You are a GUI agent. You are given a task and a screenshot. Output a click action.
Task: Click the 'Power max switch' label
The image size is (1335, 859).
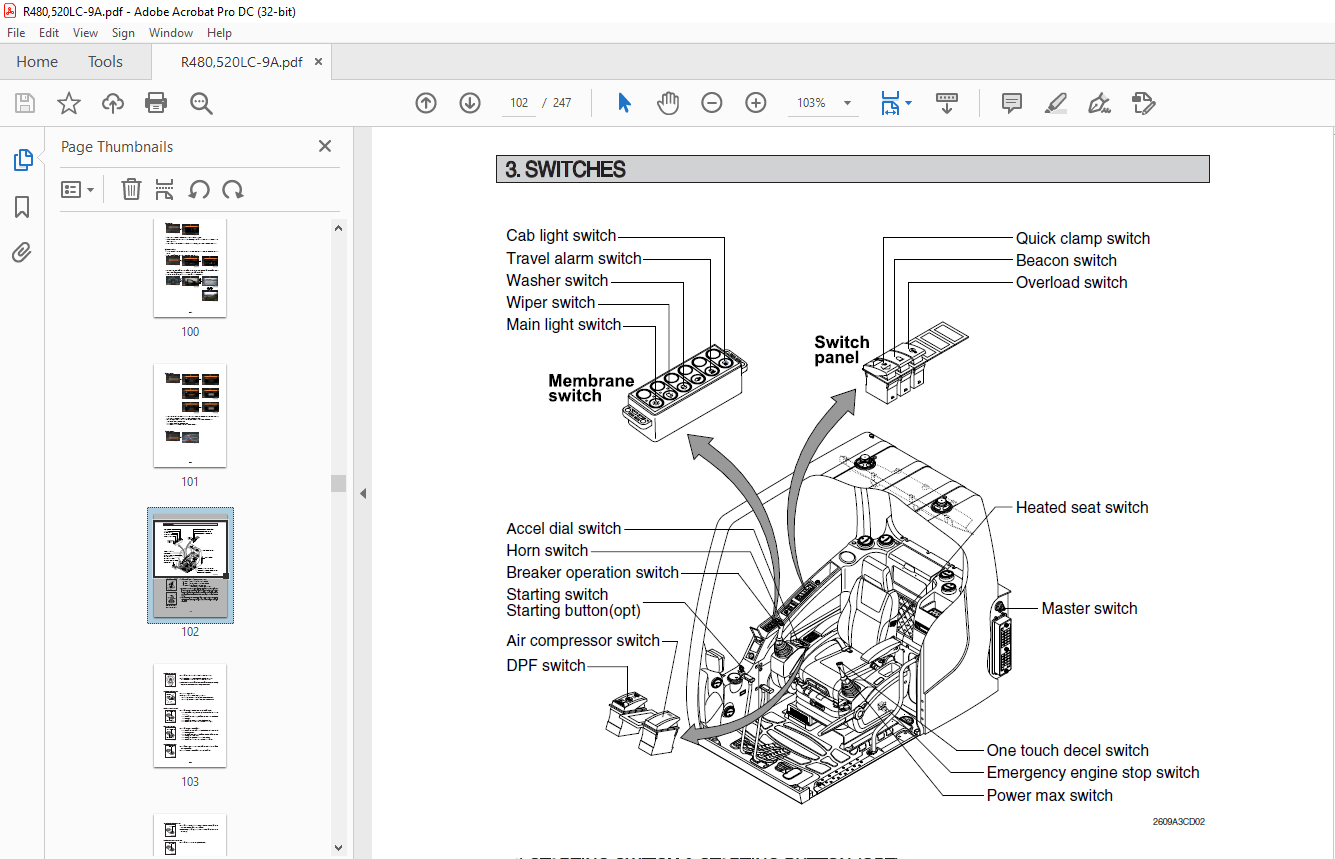tap(1050, 795)
